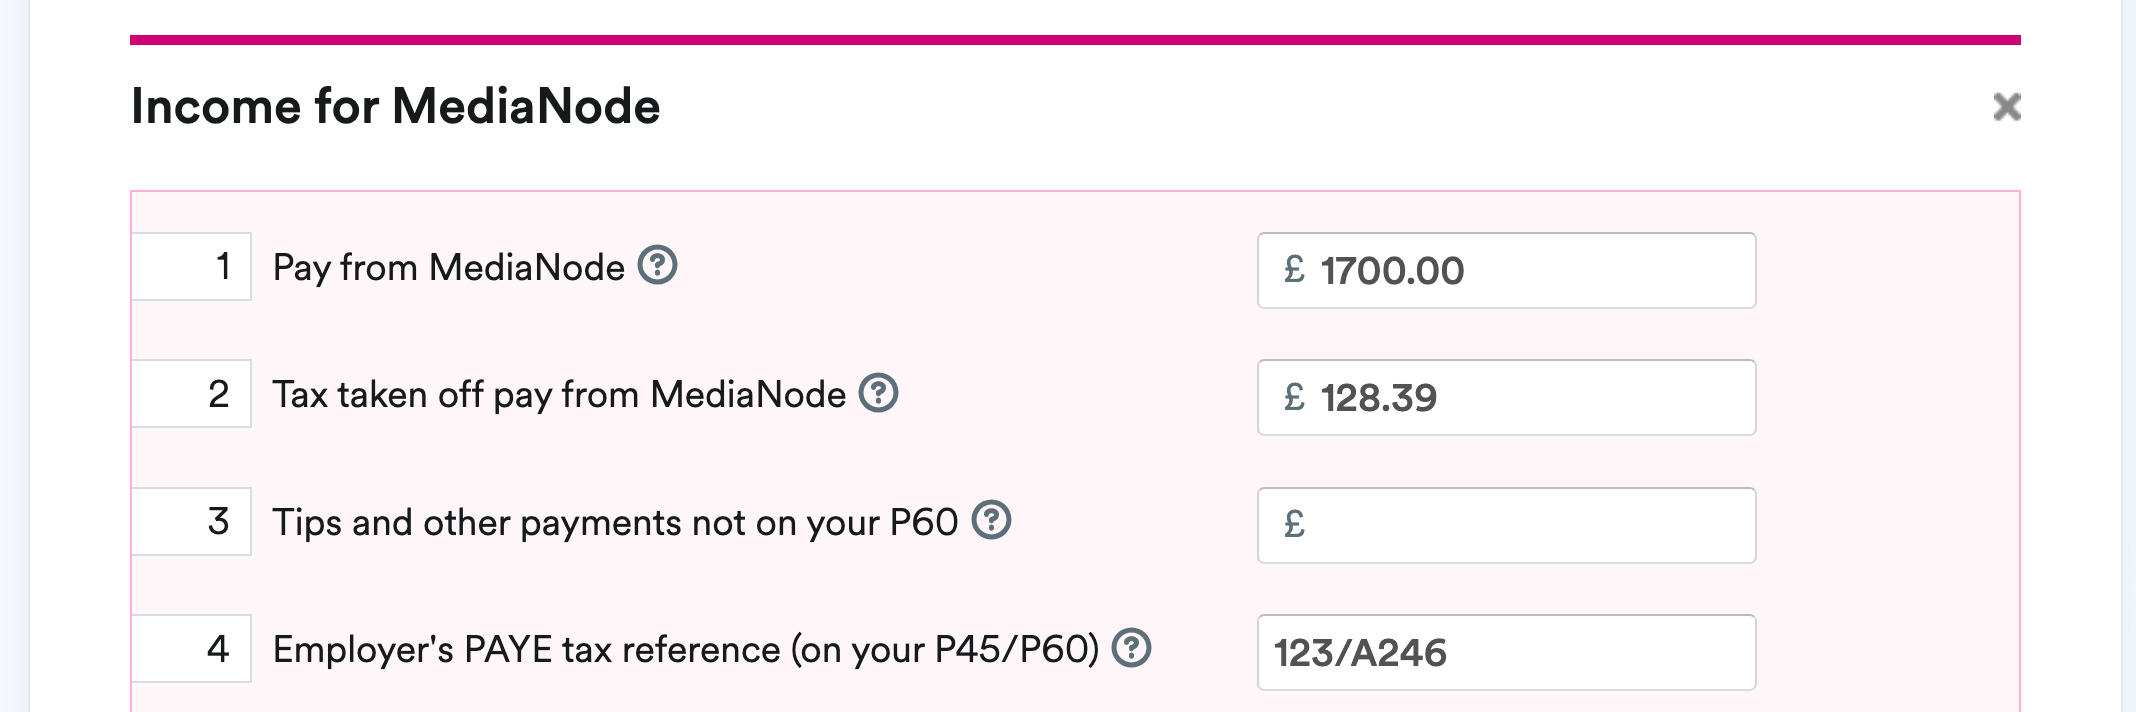Viewport: 2136px width, 712px height.
Task: Click the Tax taken off pay field
Action: (1508, 397)
